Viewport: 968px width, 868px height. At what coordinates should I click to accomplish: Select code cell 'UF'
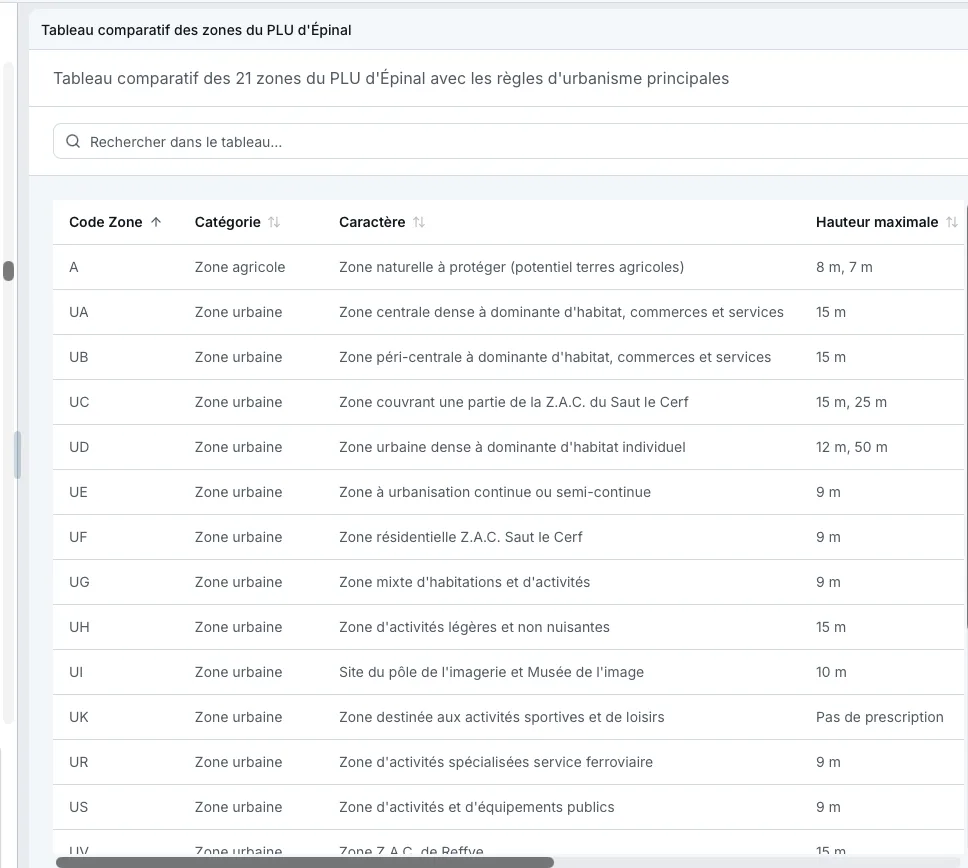point(78,538)
